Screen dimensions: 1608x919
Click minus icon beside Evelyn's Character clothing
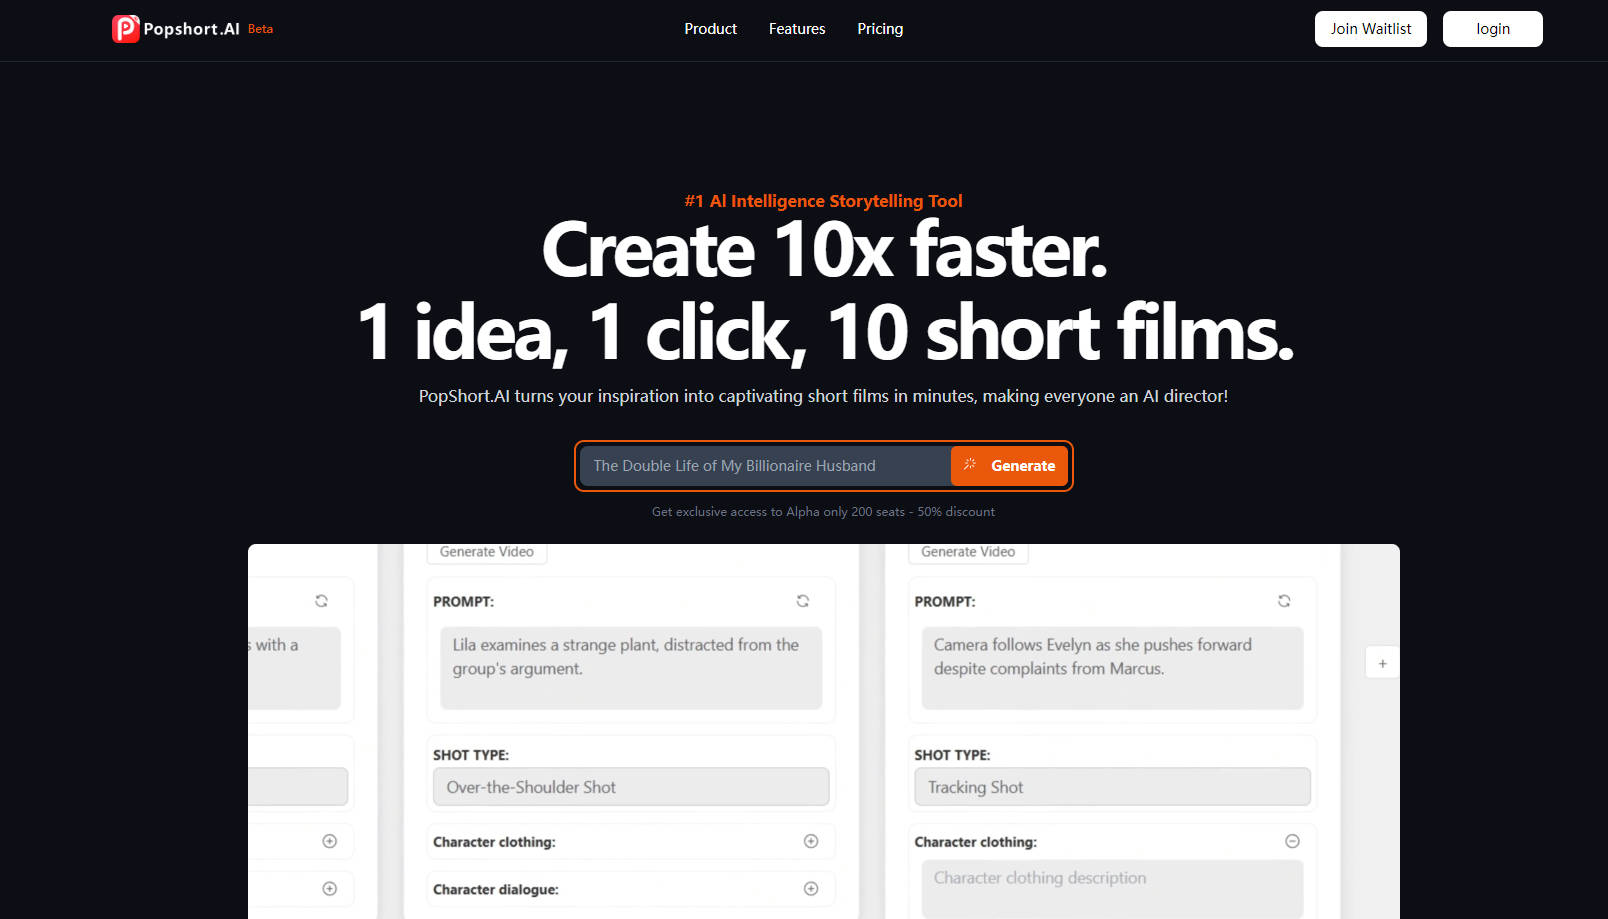[1292, 841]
